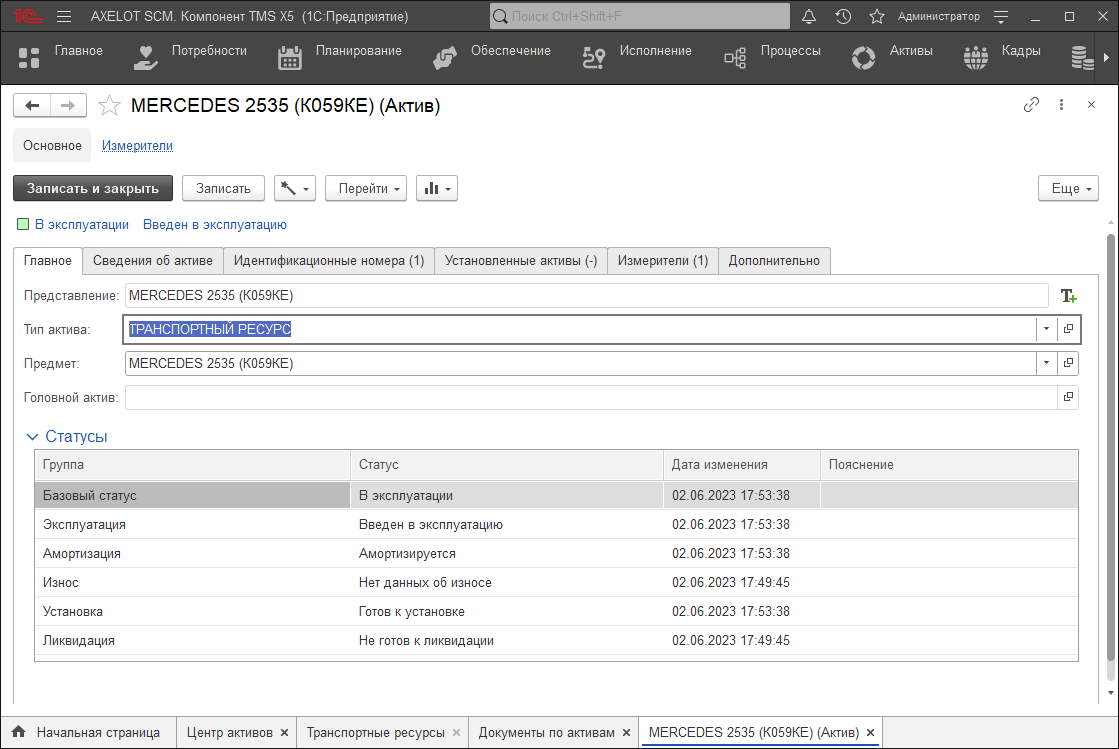
Task: Open the Планирование section
Action: click(339, 57)
